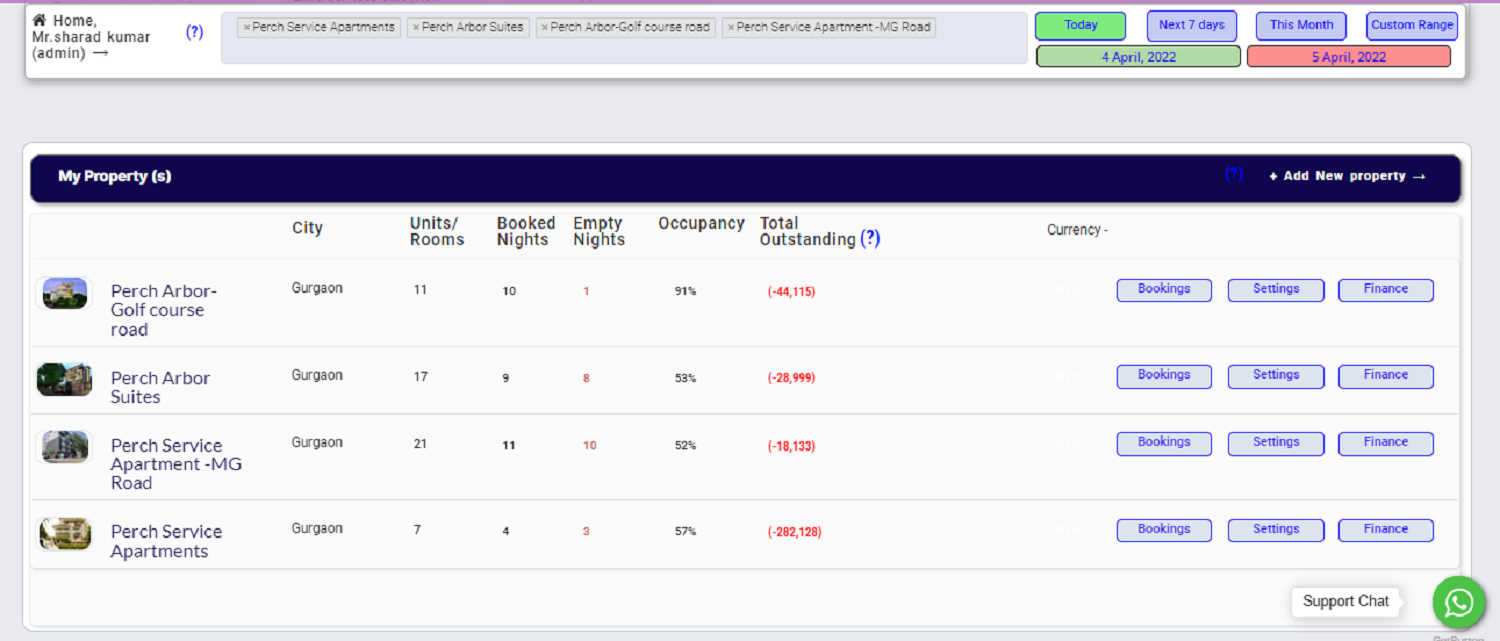Click the City column header
The width and height of the screenshot is (1500, 641).
(307, 228)
